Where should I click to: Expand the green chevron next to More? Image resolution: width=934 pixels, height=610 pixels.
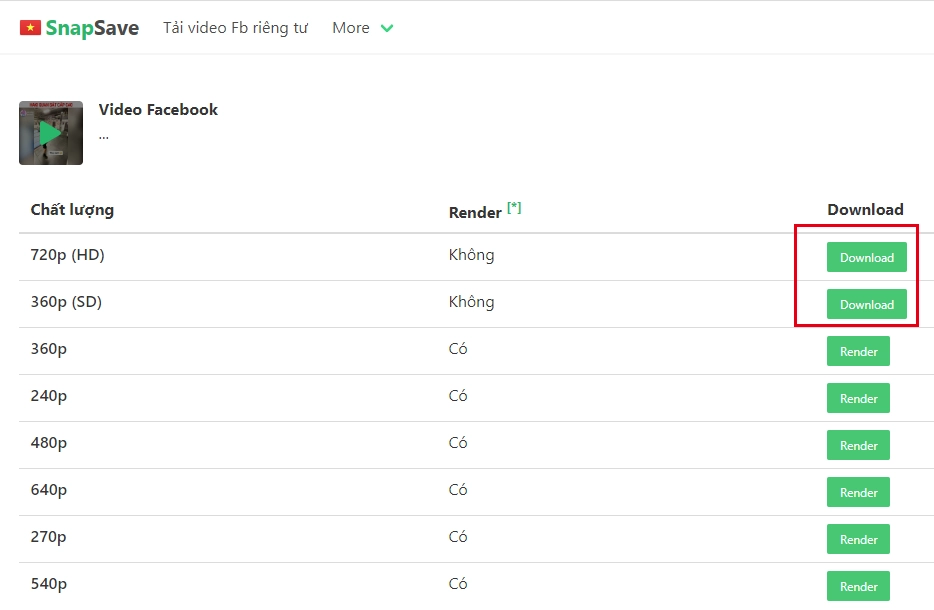coord(385,28)
